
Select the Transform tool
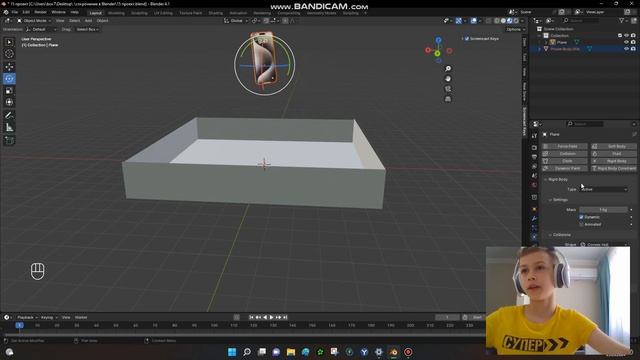point(9,102)
